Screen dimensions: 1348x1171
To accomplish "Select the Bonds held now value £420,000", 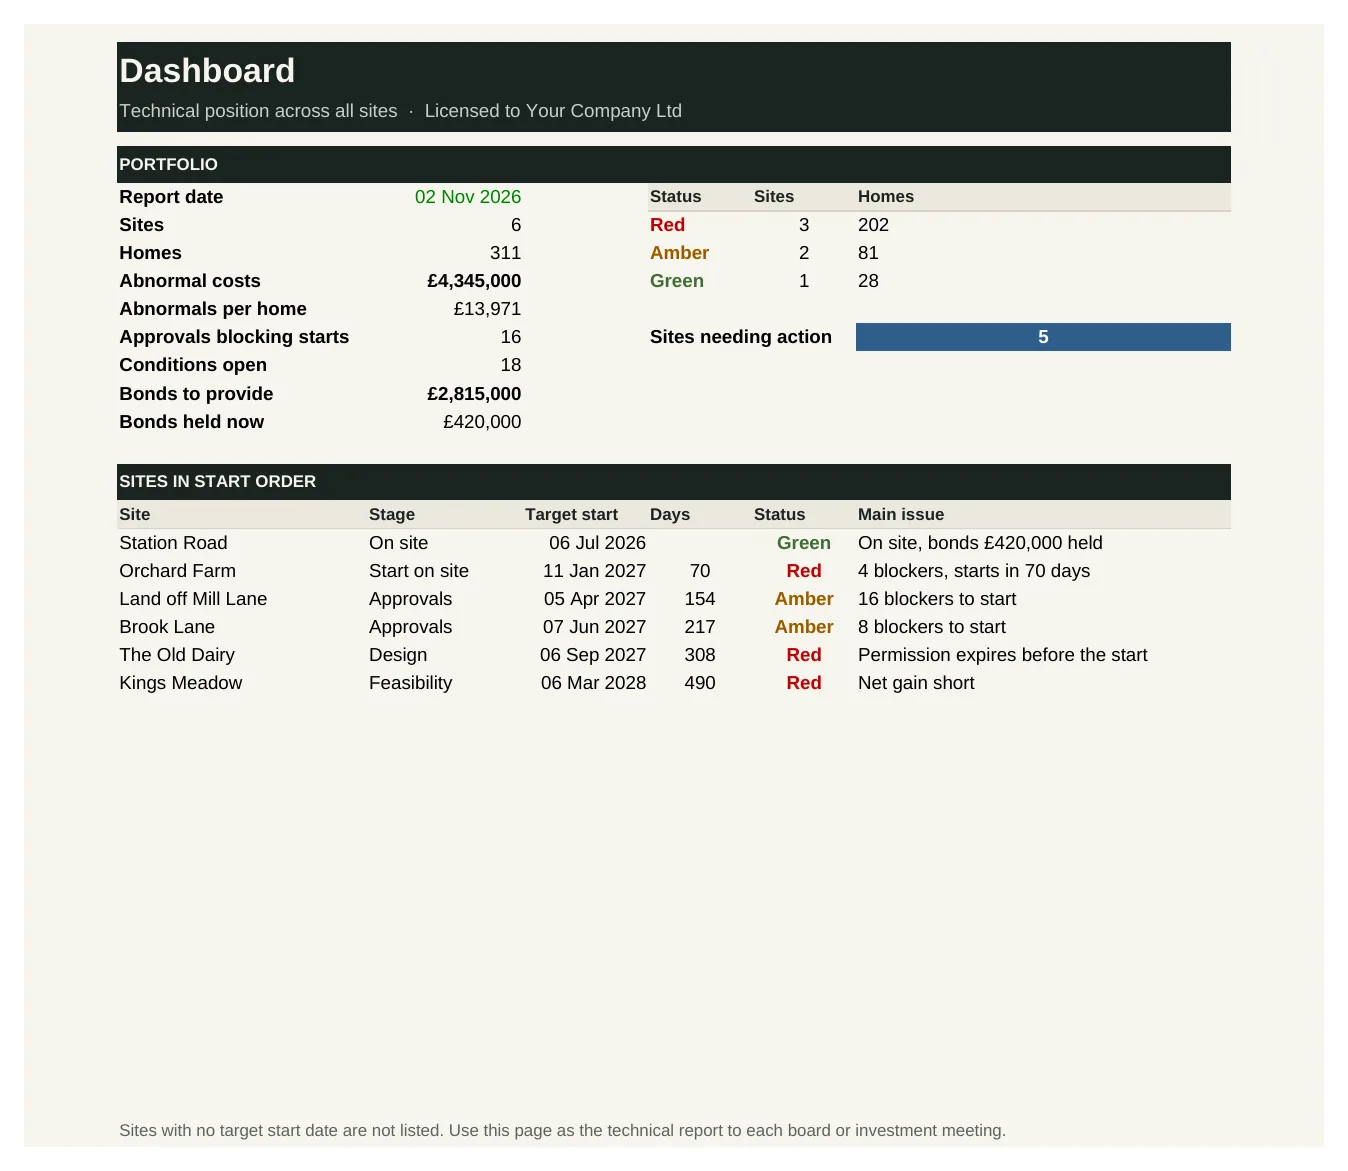I will 482,422.
